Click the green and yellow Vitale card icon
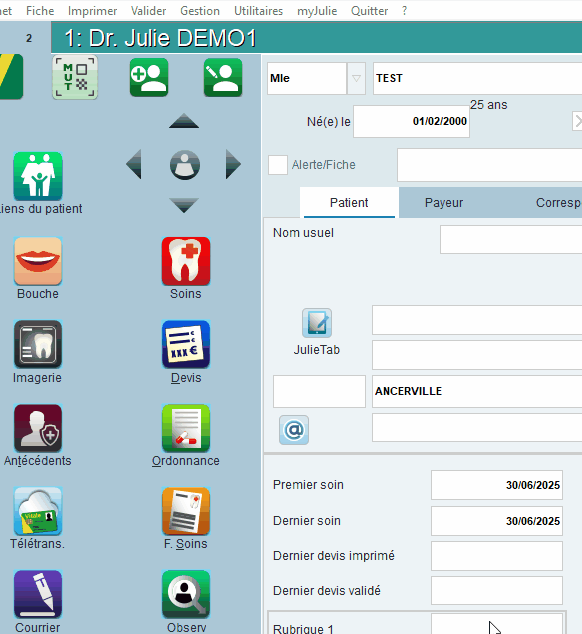Image resolution: width=582 pixels, height=634 pixels. [x=11, y=76]
